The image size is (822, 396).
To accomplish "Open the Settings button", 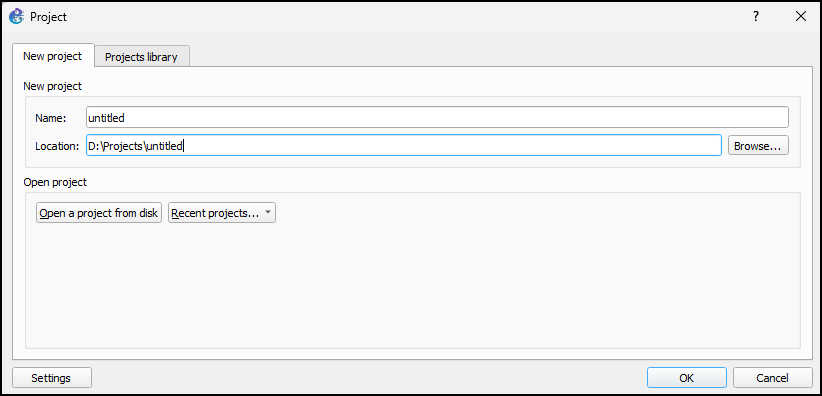I will coord(51,378).
